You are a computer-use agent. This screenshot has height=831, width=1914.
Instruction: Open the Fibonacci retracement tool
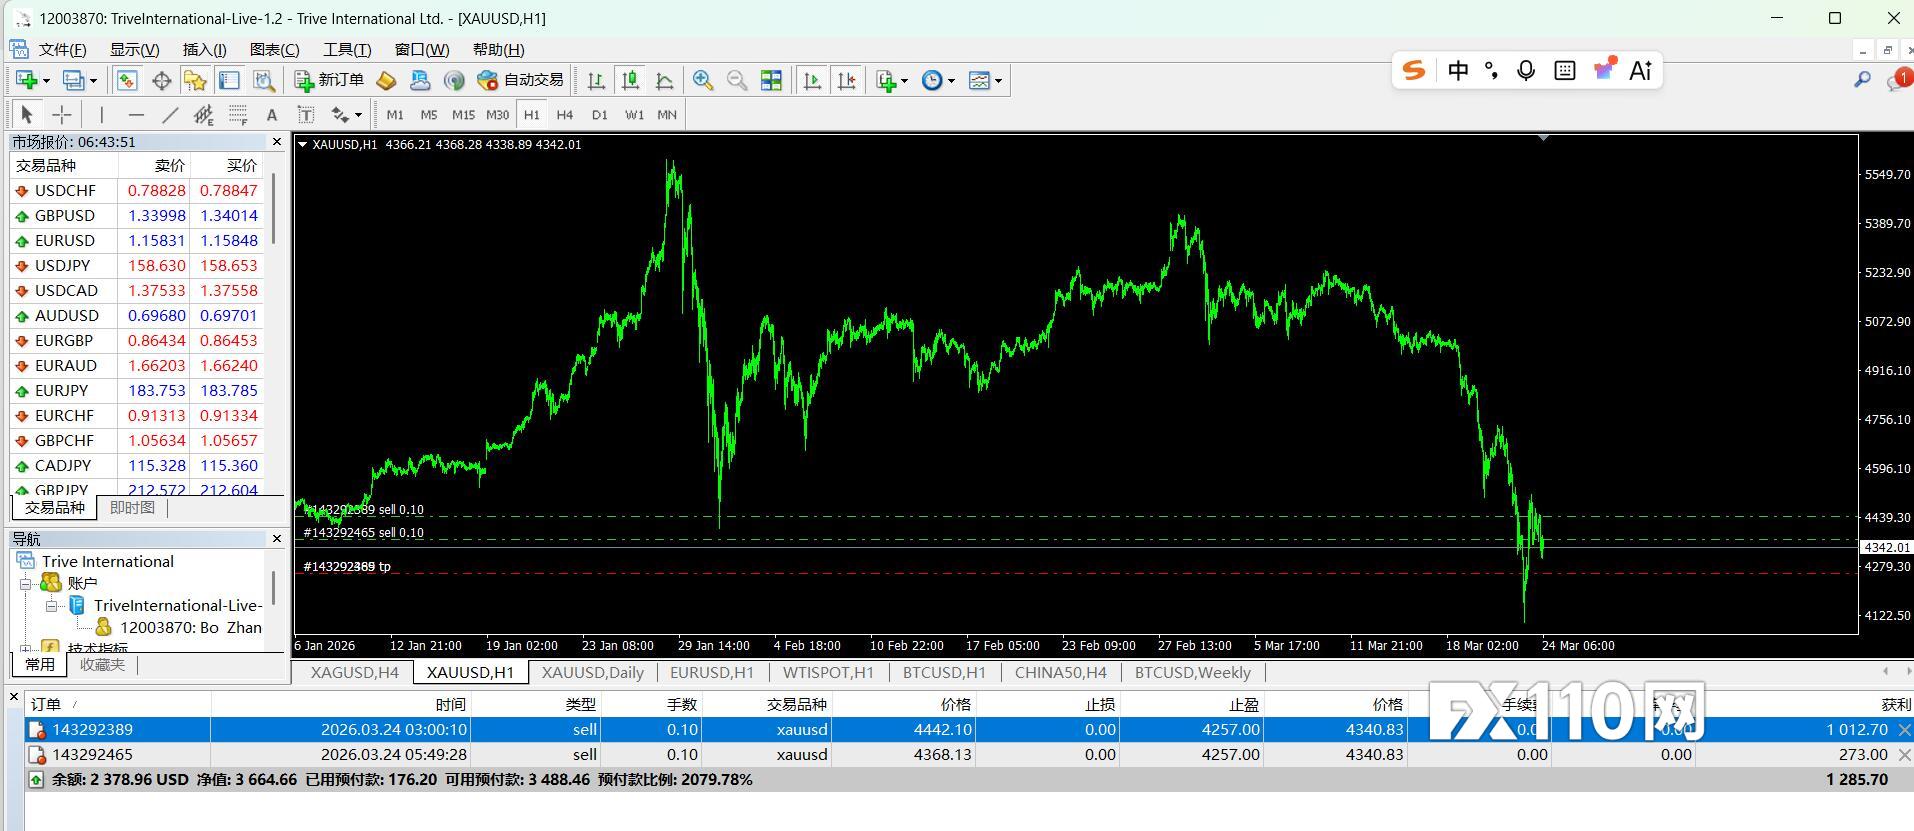[238, 115]
